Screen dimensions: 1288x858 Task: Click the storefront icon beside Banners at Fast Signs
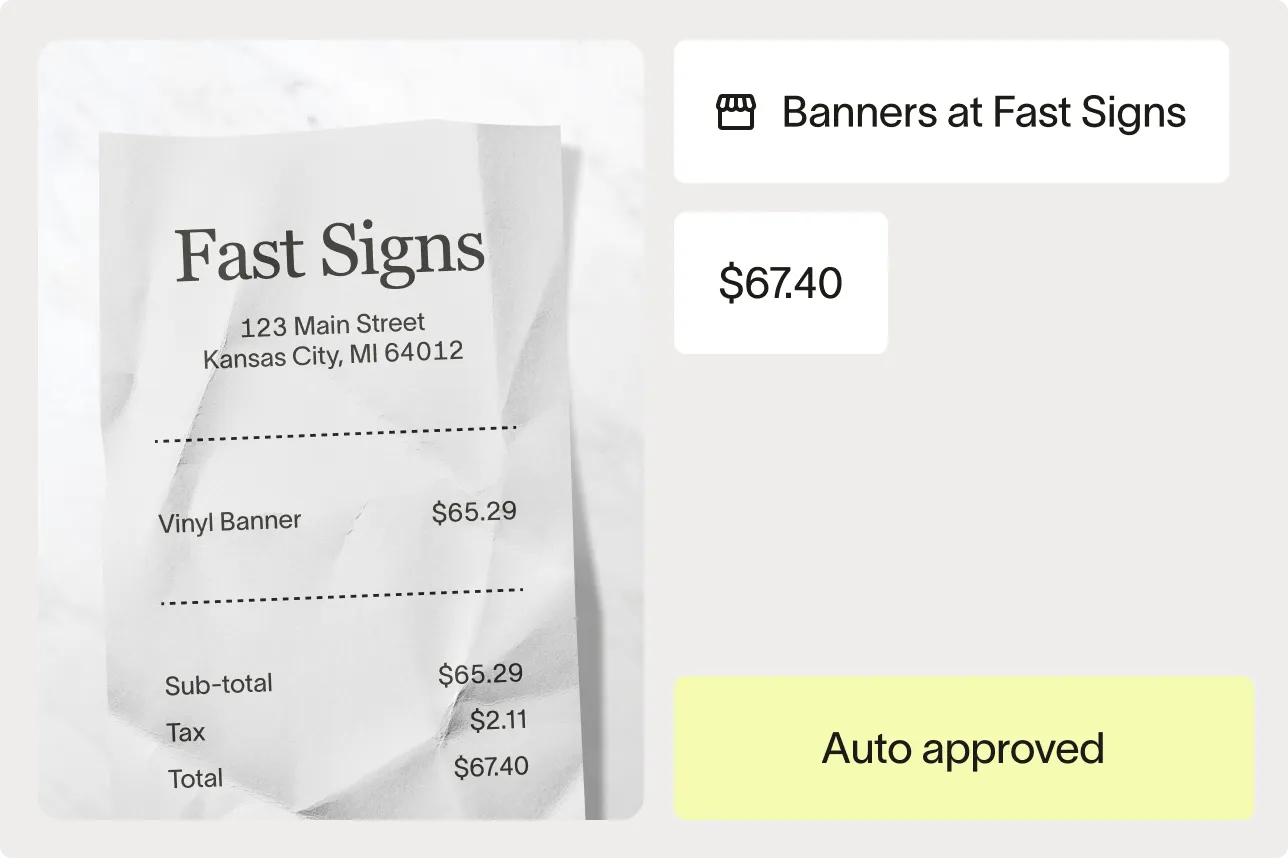point(737,112)
